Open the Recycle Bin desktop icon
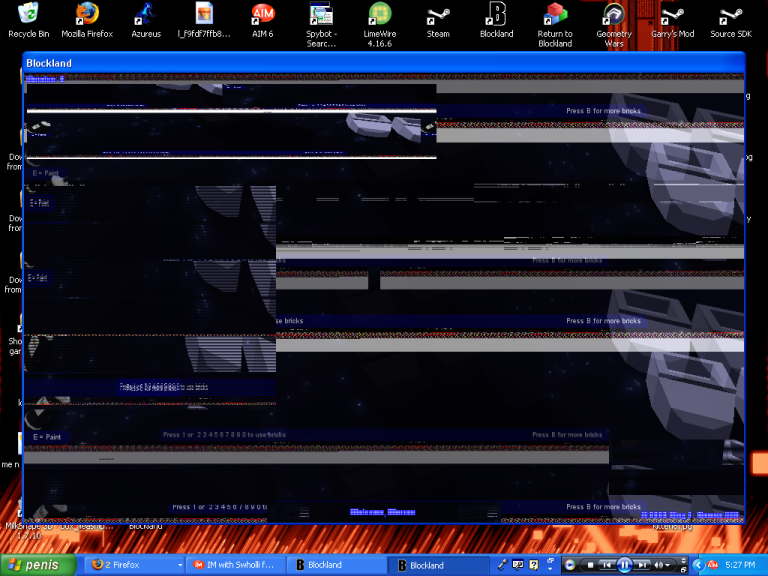768x576 pixels. click(x=28, y=21)
